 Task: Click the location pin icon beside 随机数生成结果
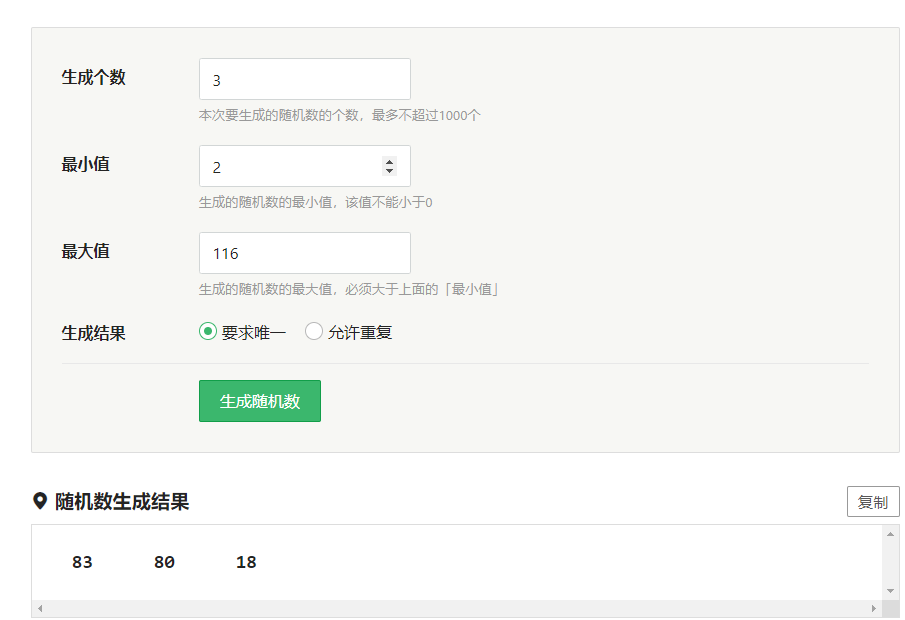(40, 501)
